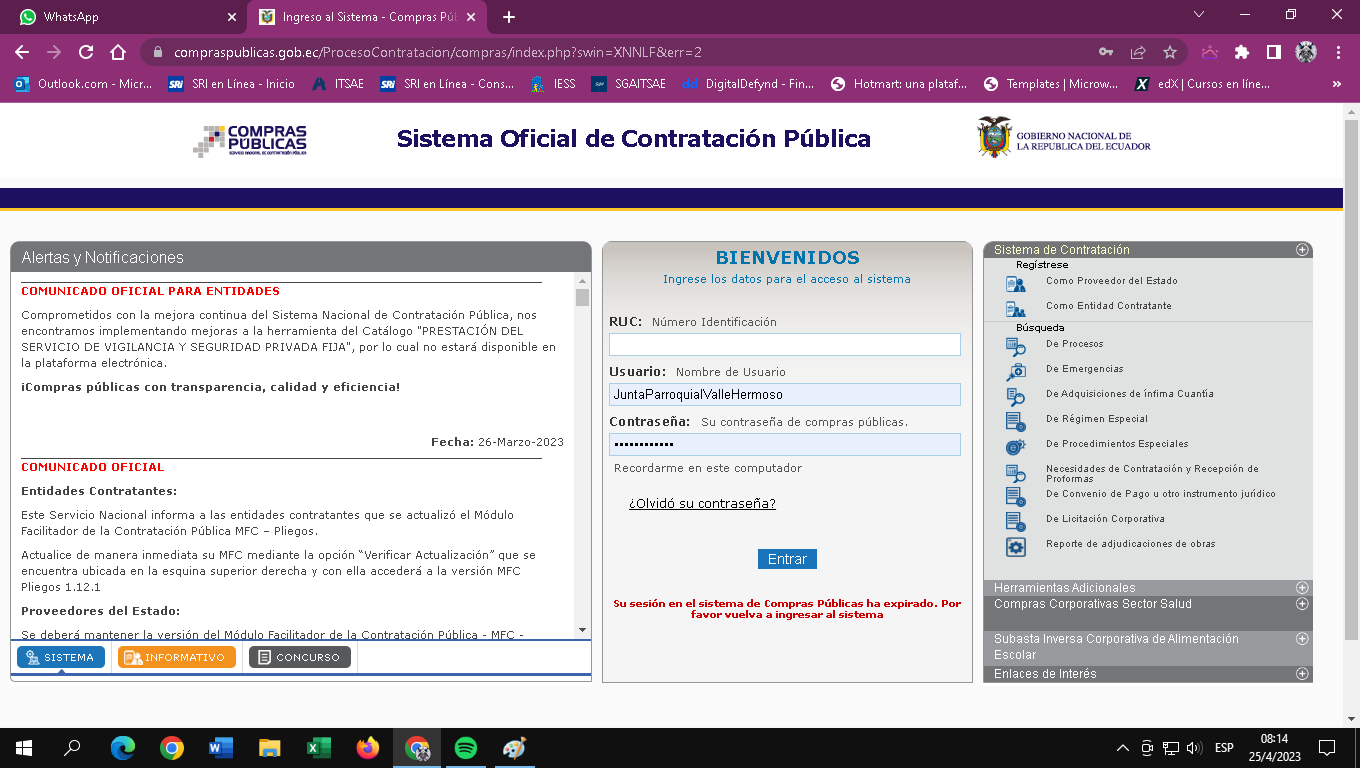Expand the Herramientas Adicionales section
The image size is (1360, 768).
coord(1302,588)
